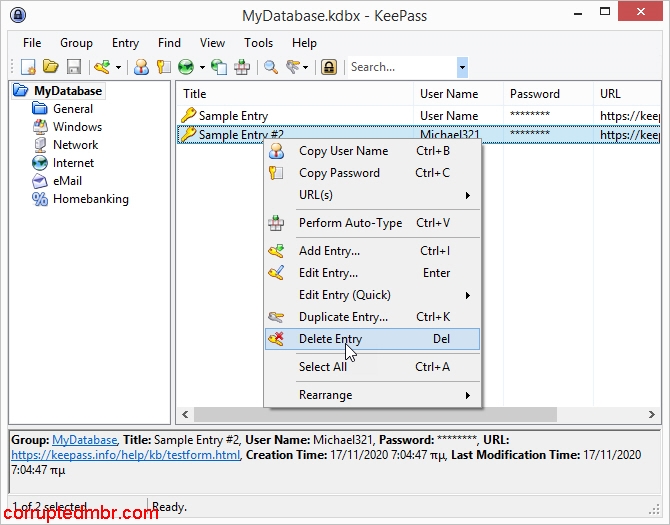Sort by the User Name column header
This screenshot has width=670, height=525.
click(x=458, y=94)
